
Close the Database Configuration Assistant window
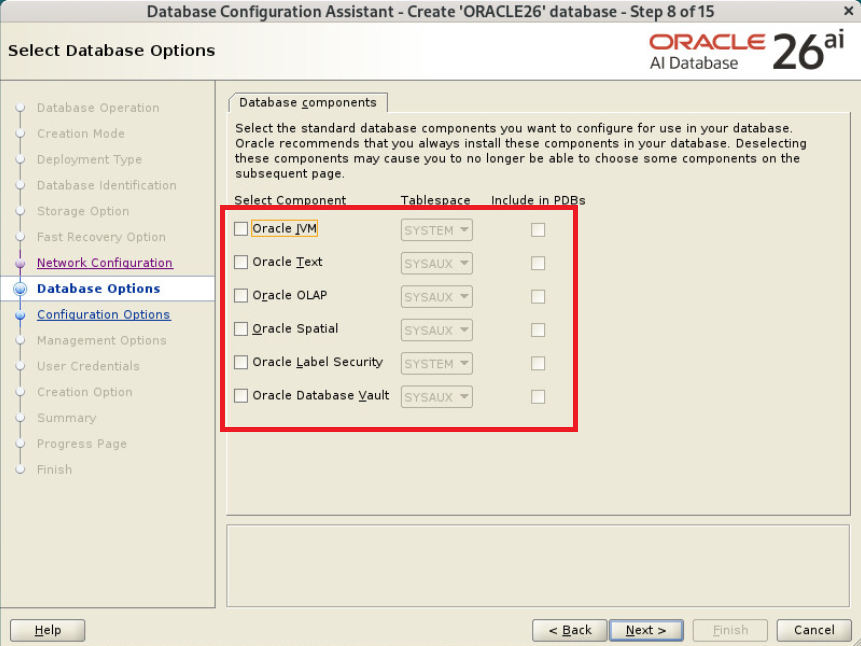coord(848,10)
